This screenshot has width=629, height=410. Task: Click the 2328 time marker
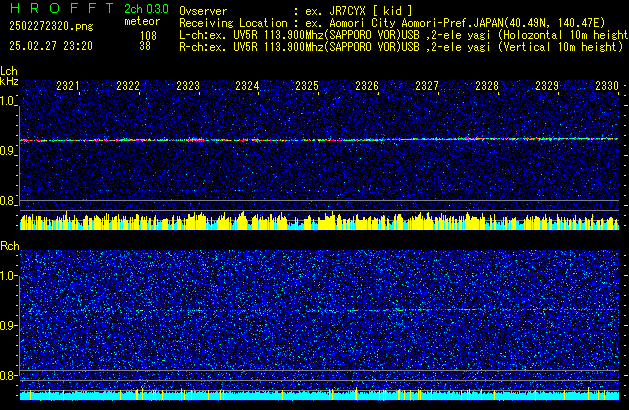487,86
